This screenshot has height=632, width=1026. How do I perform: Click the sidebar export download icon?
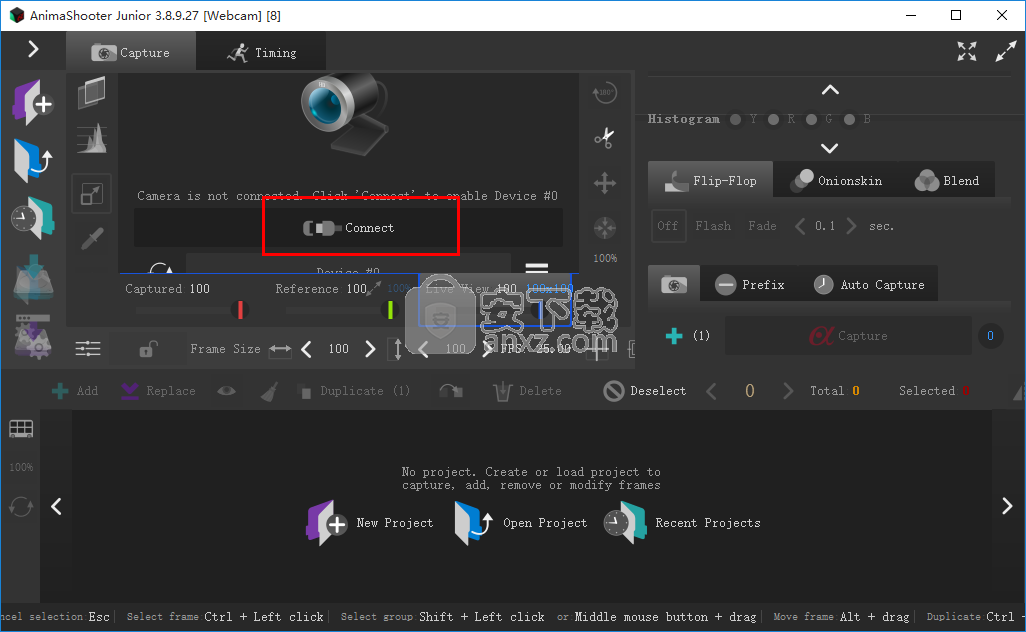click(x=33, y=279)
